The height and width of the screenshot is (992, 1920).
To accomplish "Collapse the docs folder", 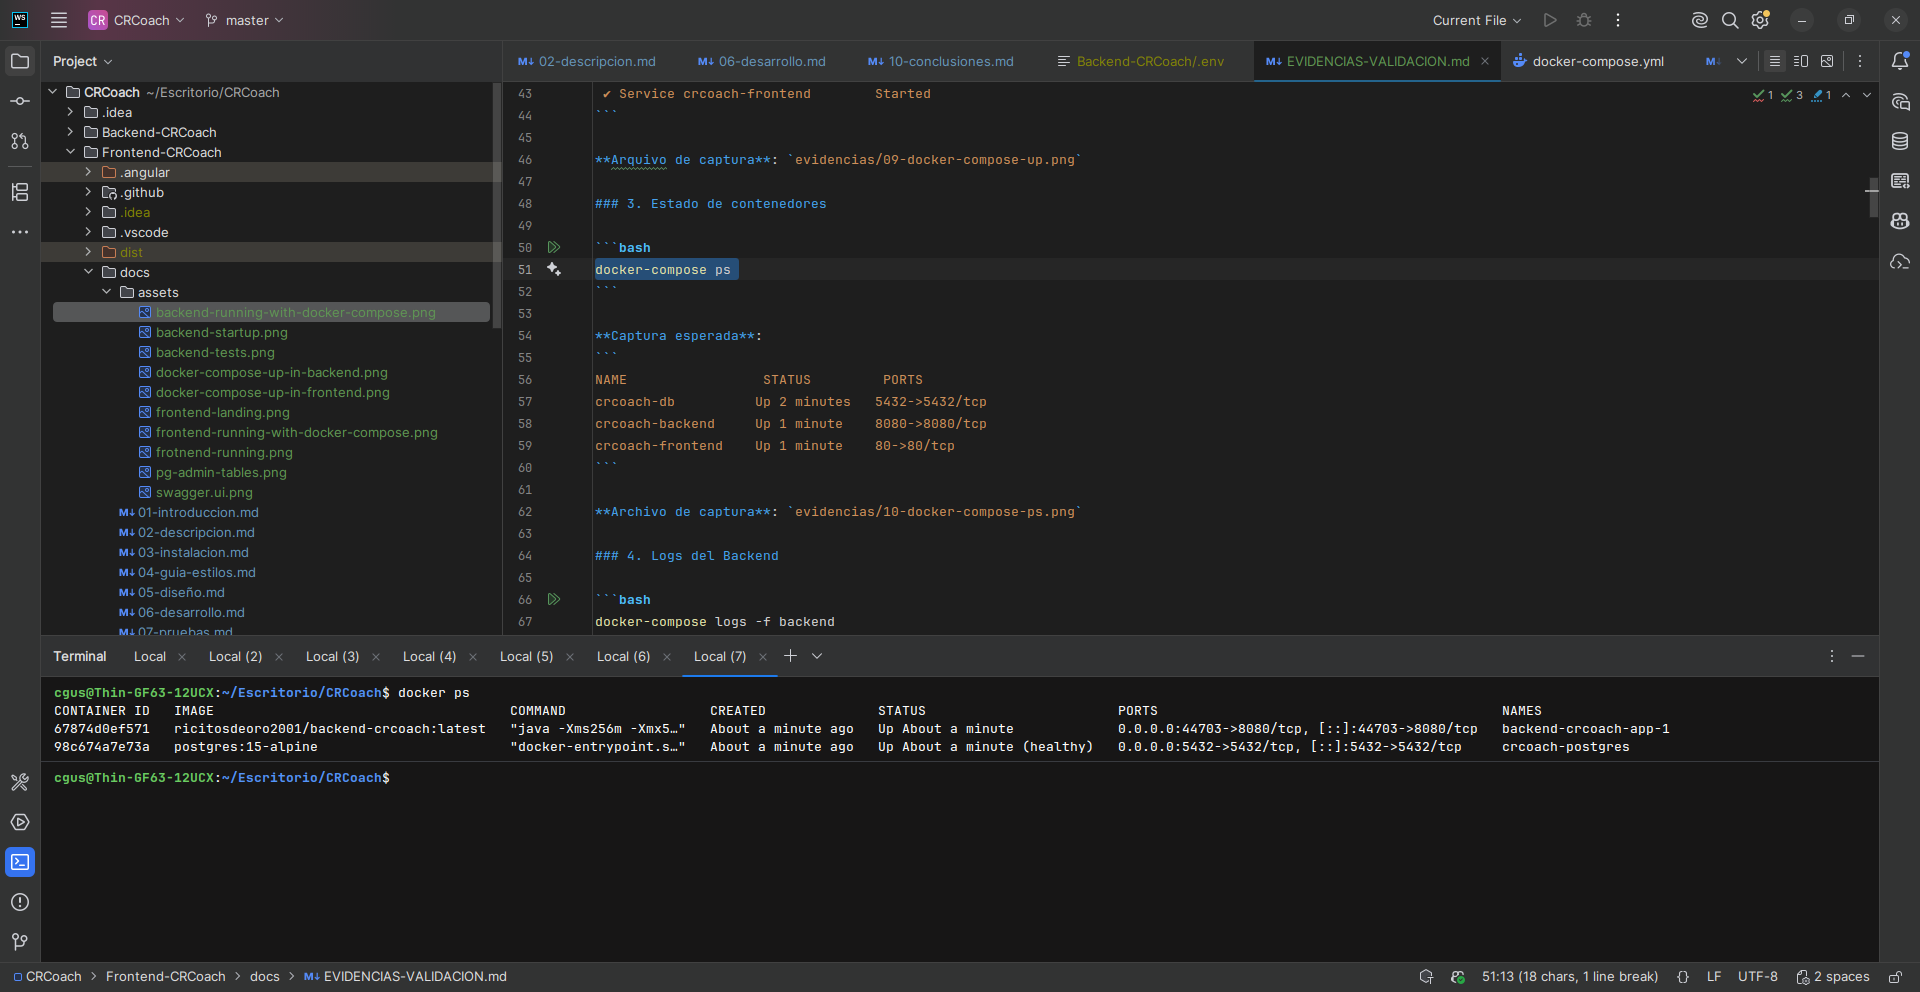I will (88, 272).
